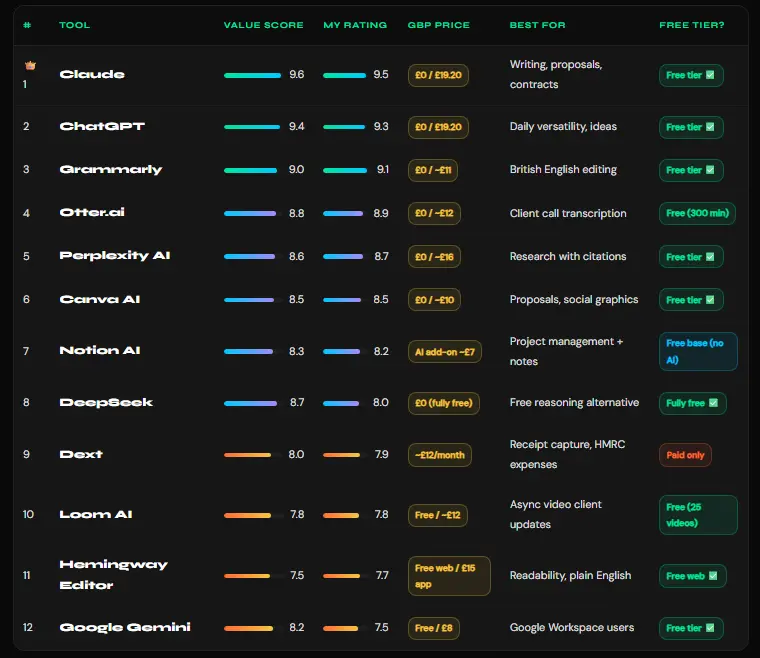Select the Loom AI tool name
This screenshot has height=658, width=760.
pos(95,515)
